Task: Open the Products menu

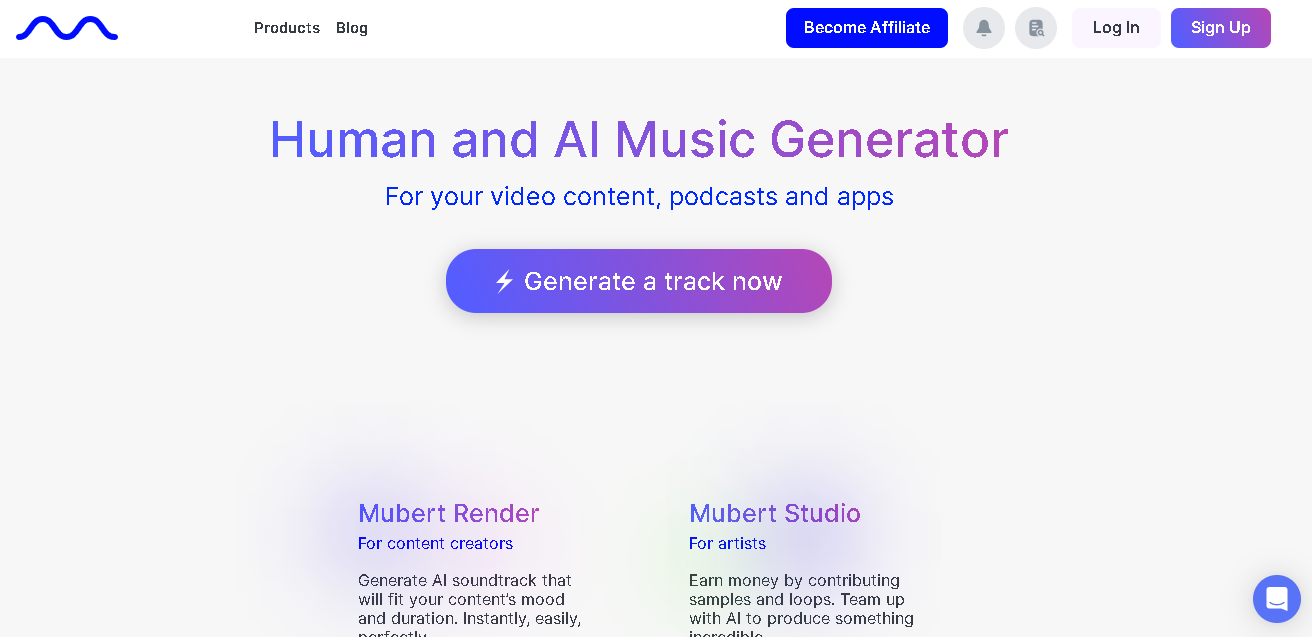Action: coord(287,28)
